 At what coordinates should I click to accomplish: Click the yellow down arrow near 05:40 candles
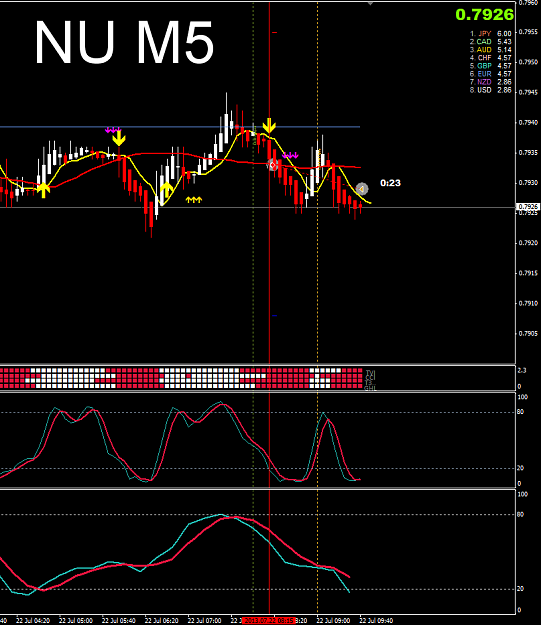[x=119, y=139]
